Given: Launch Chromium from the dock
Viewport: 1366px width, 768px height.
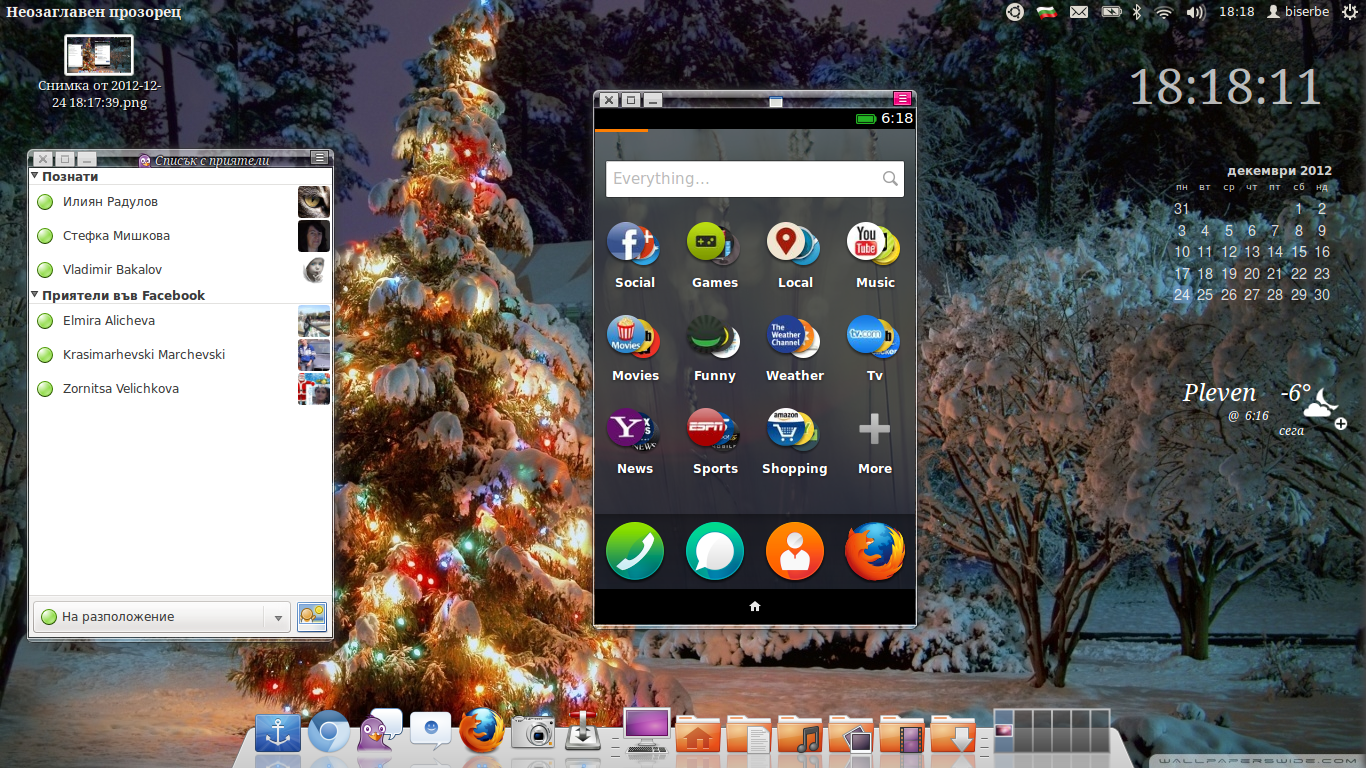Looking at the screenshot, I should tap(329, 733).
